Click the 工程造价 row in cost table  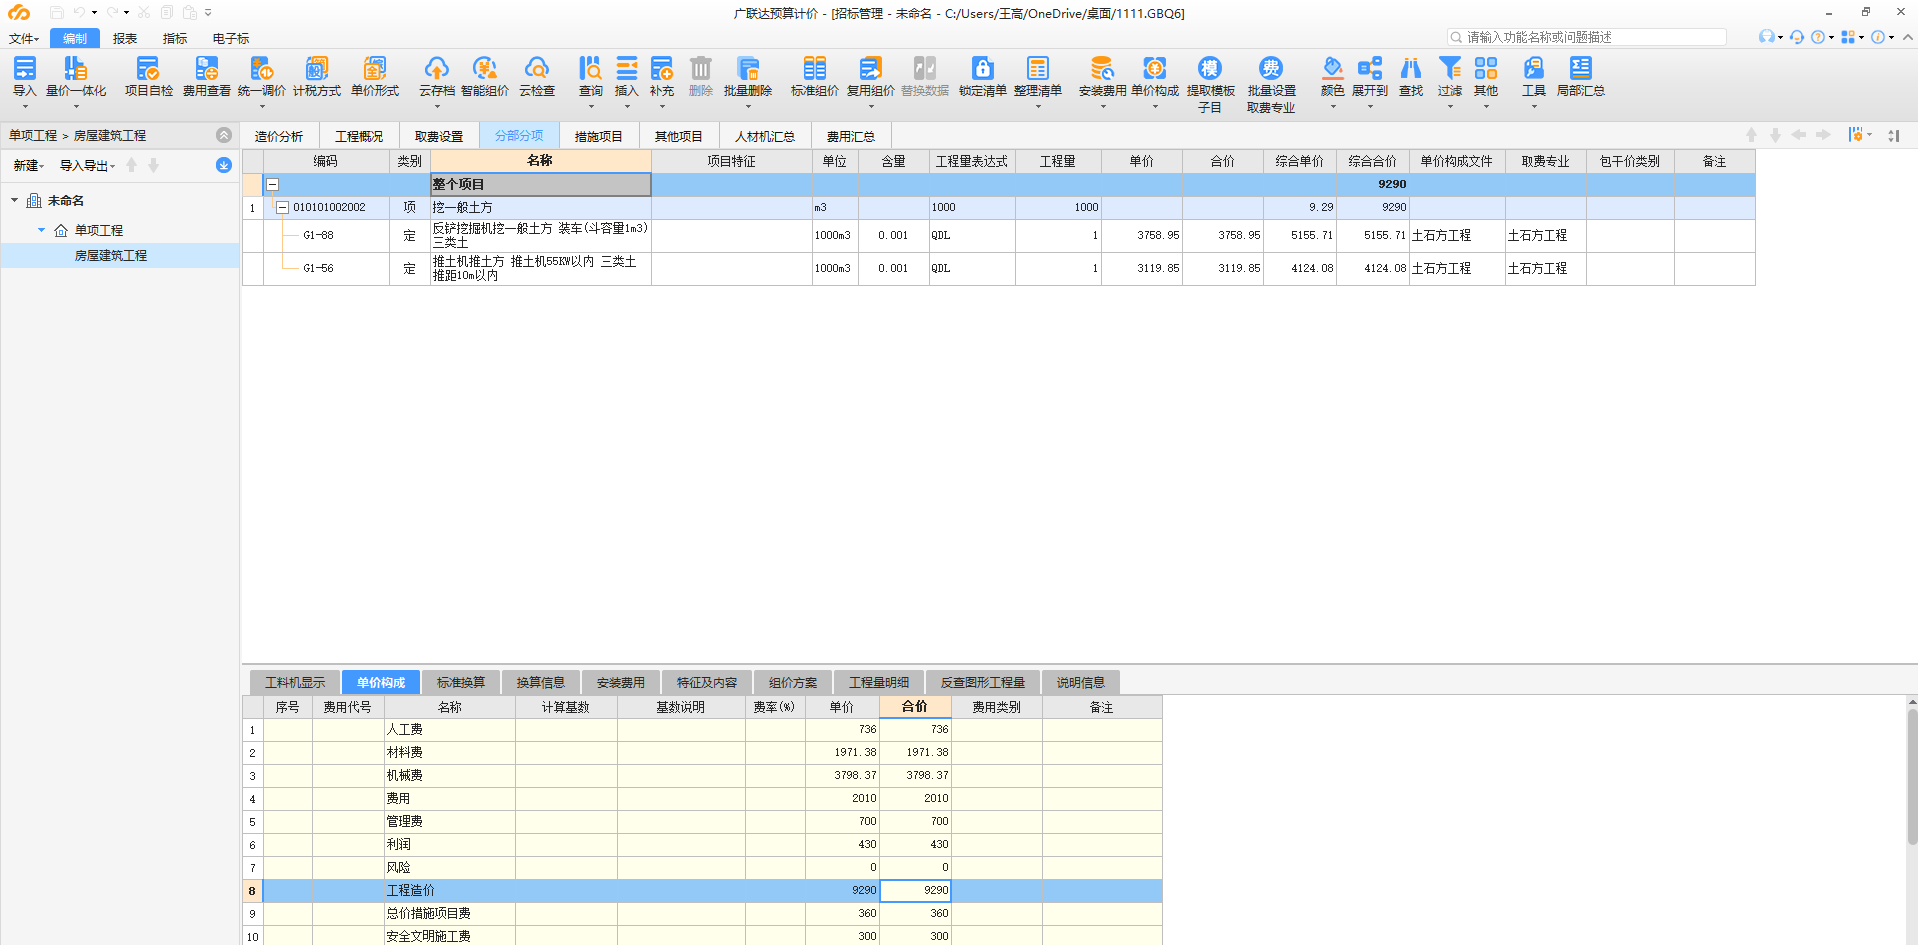[702, 891]
